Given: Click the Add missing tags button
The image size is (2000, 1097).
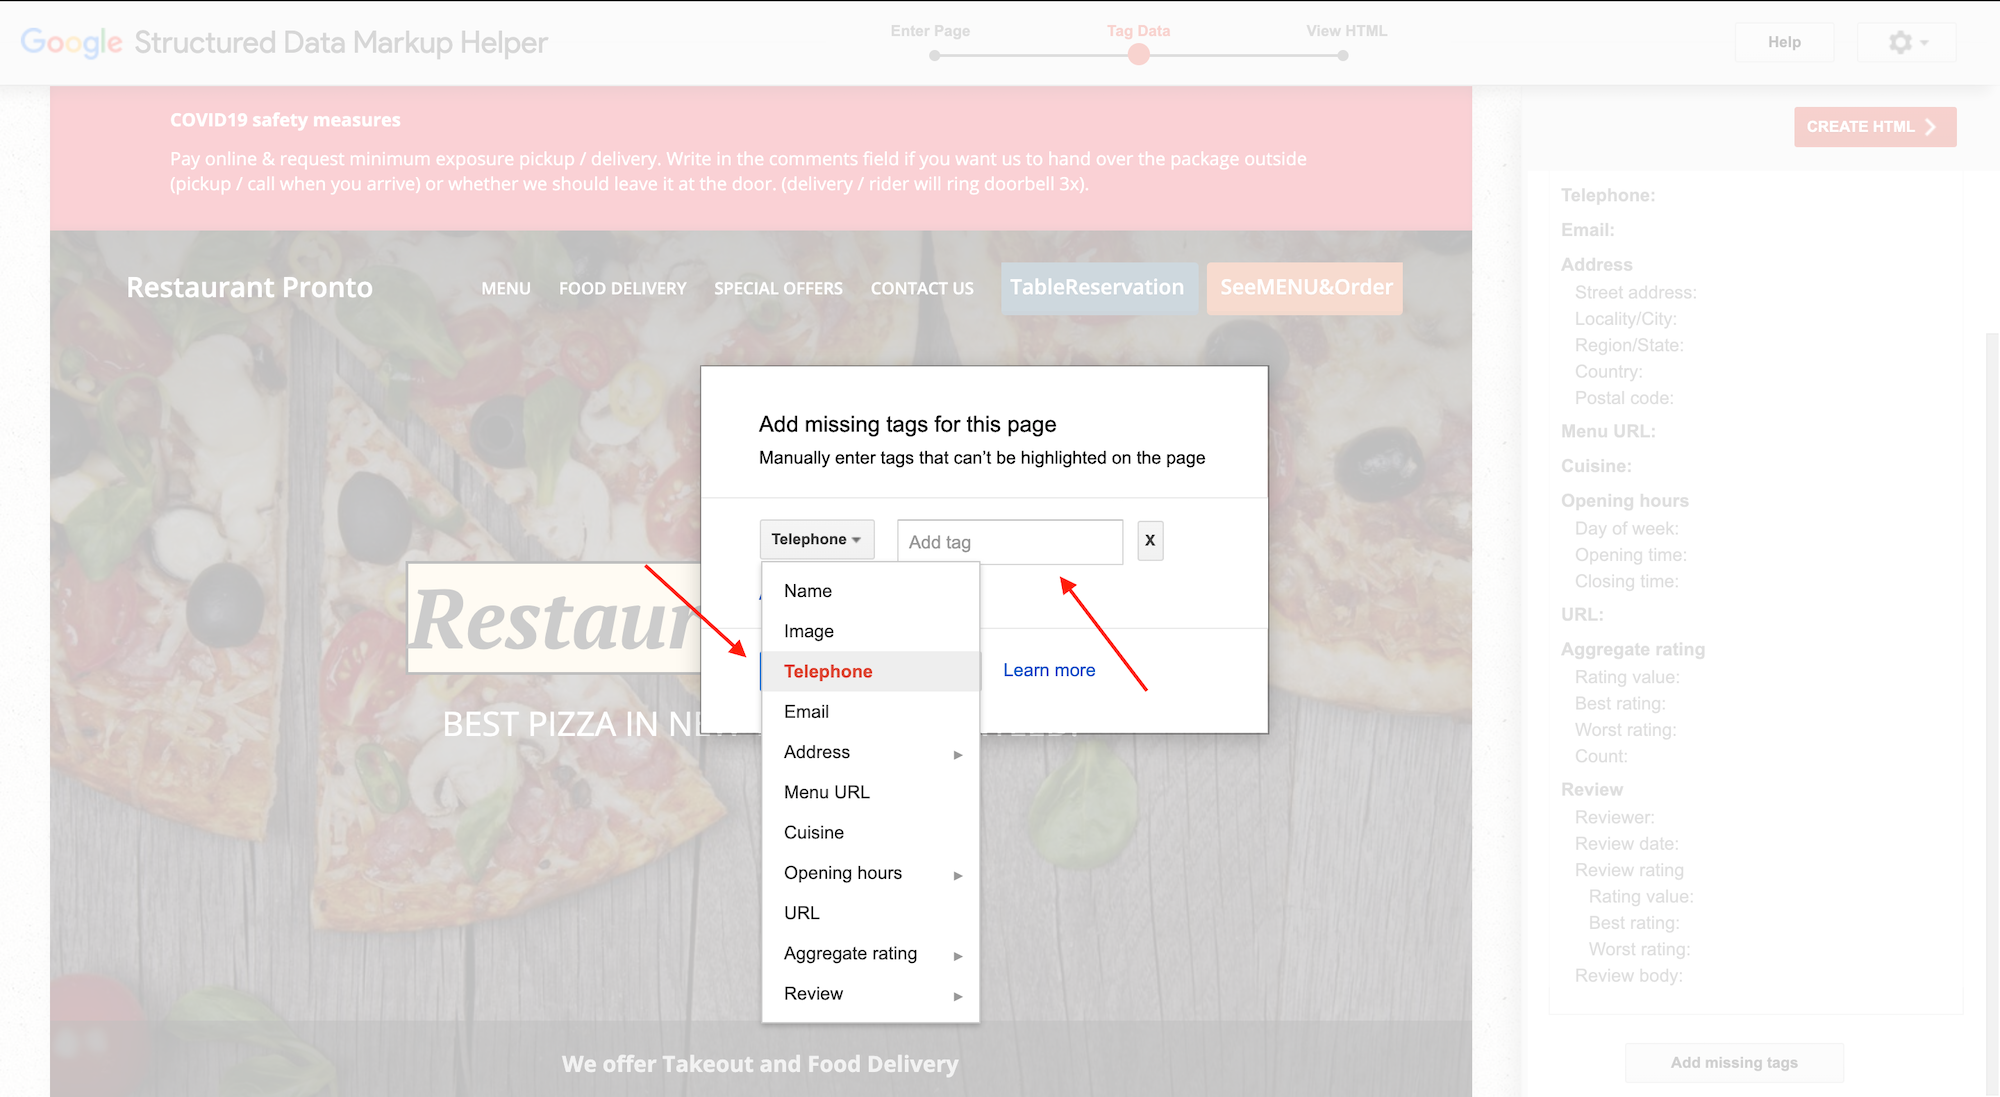Looking at the screenshot, I should 1733,1062.
